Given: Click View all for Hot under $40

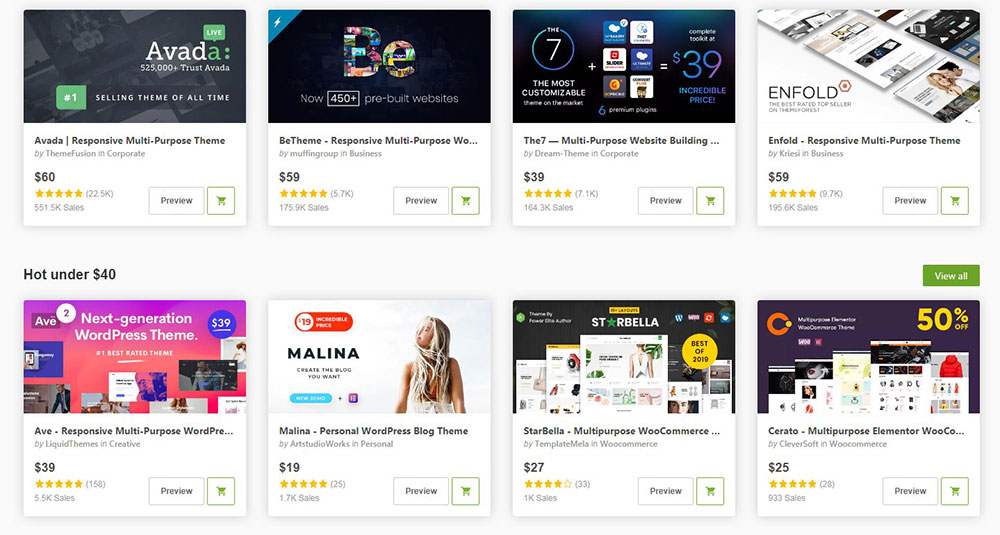Looking at the screenshot, I should [x=951, y=275].
